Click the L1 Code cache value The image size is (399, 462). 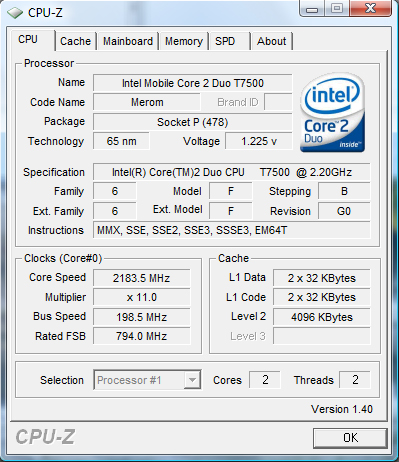(322, 297)
